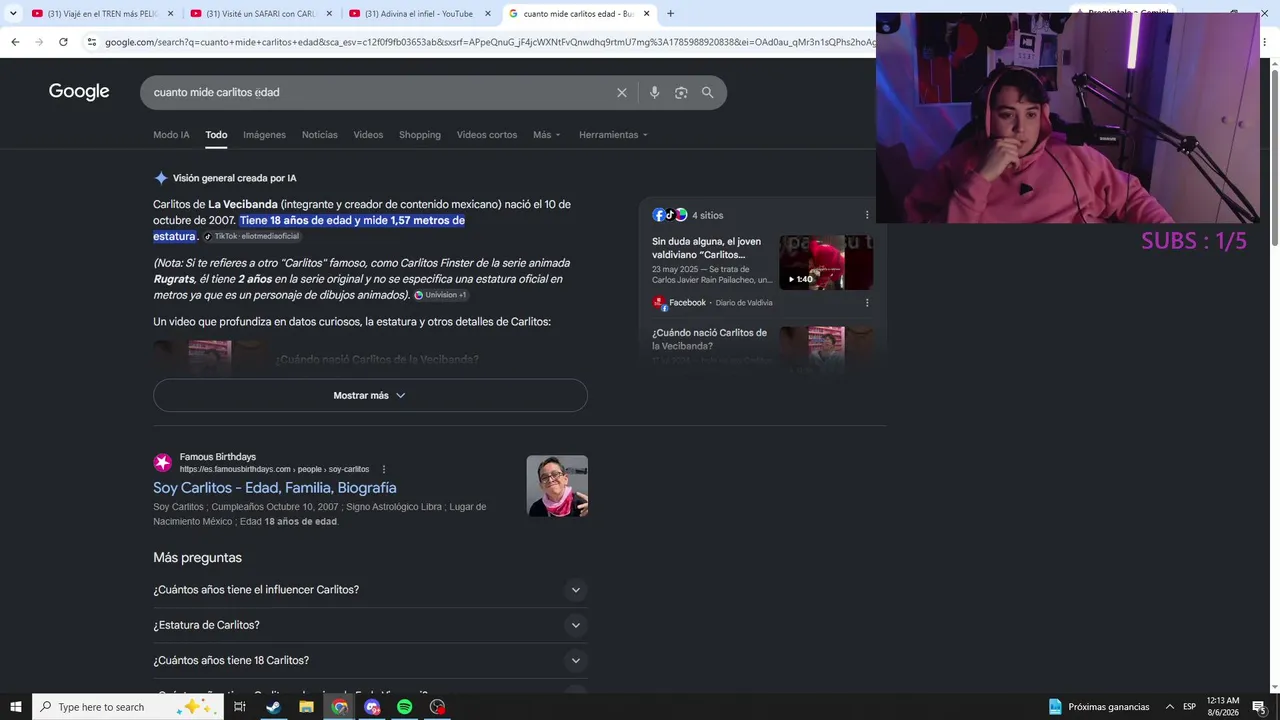Show hidden system tray icons

click(x=1169, y=707)
